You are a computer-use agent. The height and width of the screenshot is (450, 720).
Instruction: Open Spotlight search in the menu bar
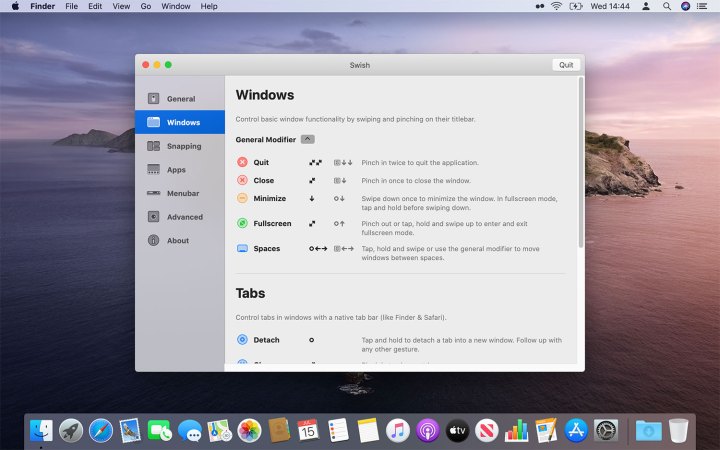click(666, 6)
